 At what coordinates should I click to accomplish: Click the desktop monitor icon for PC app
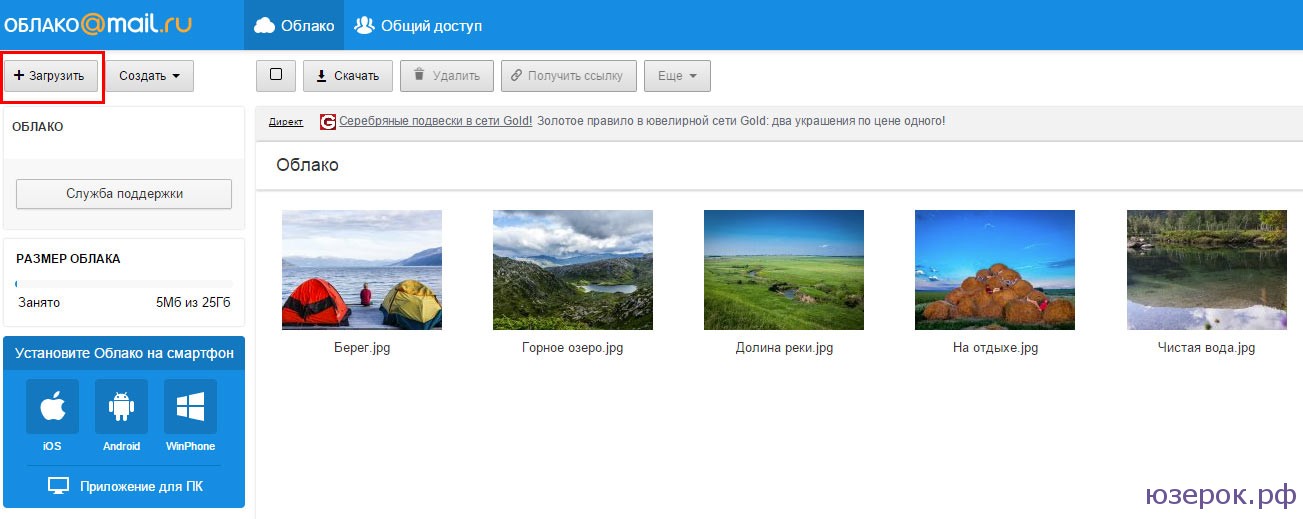point(59,486)
